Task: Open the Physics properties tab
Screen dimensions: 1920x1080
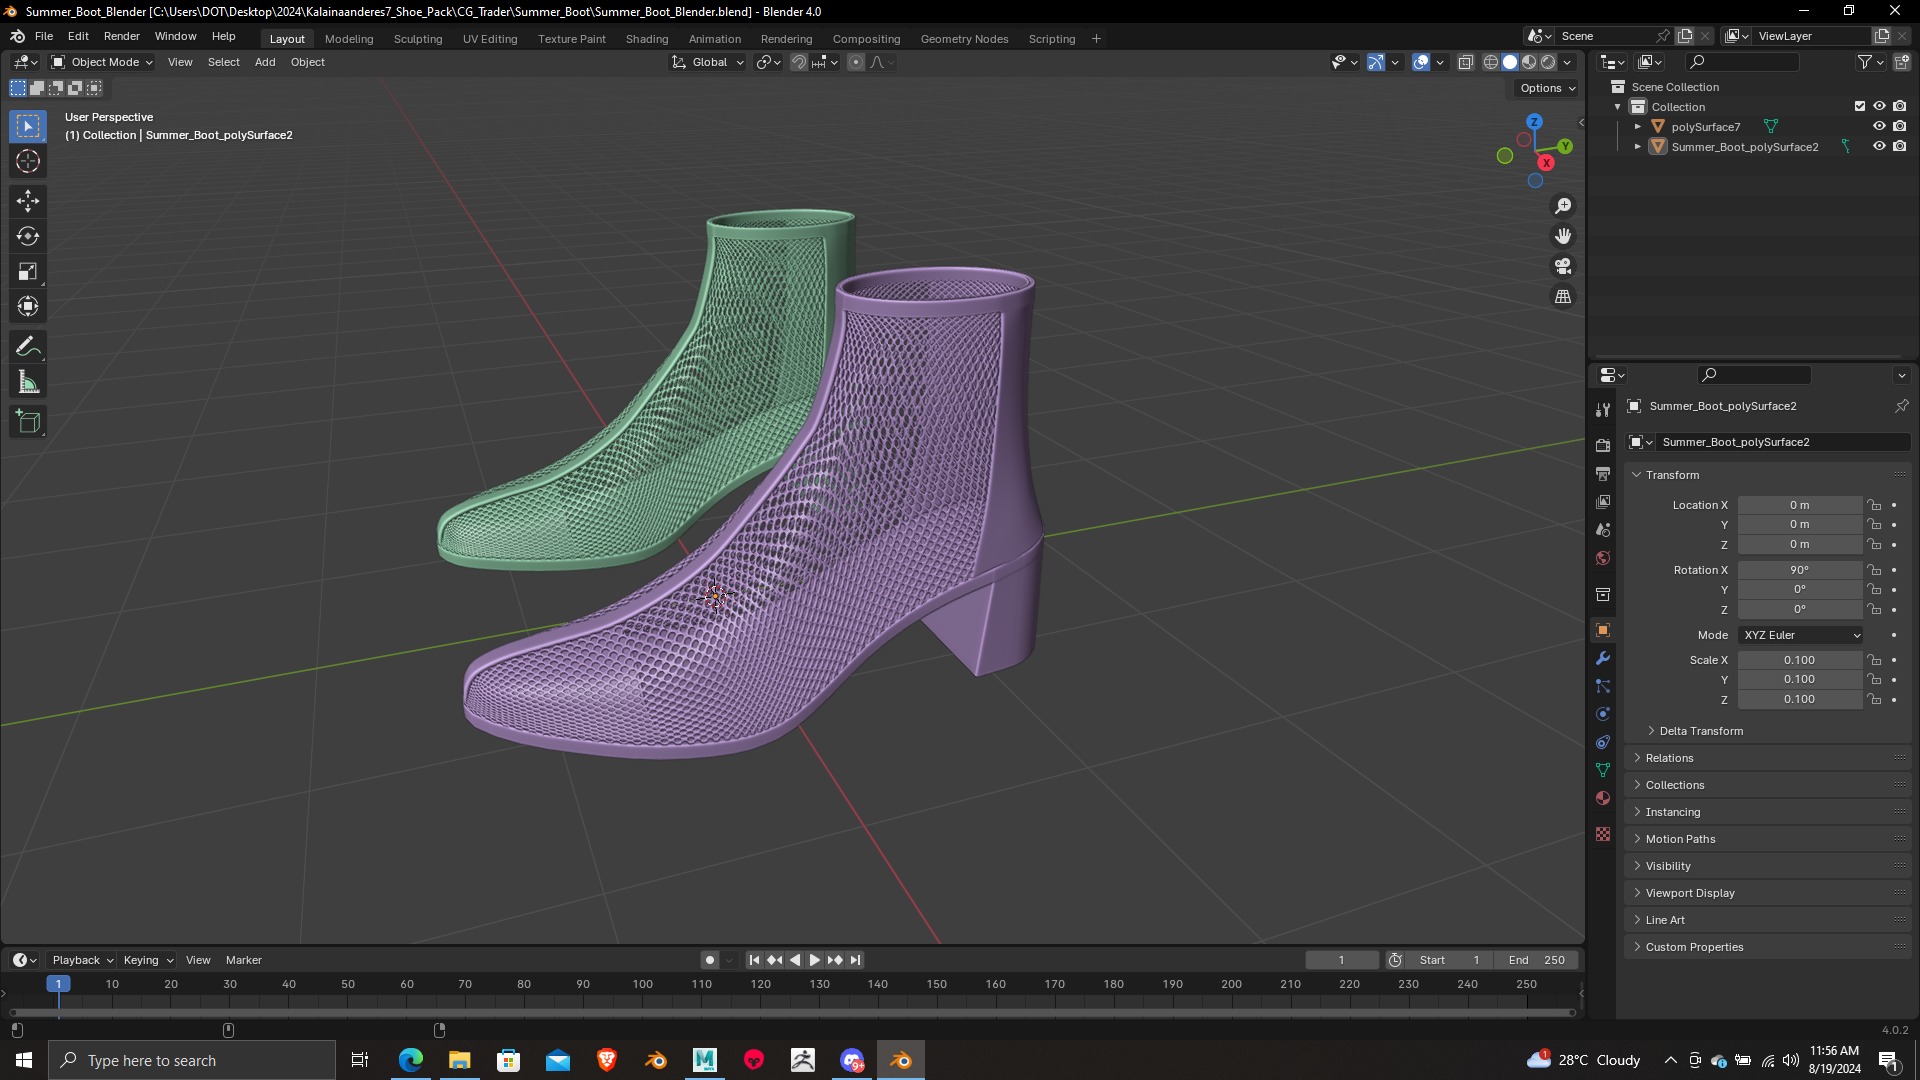Action: (x=1603, y=714)
